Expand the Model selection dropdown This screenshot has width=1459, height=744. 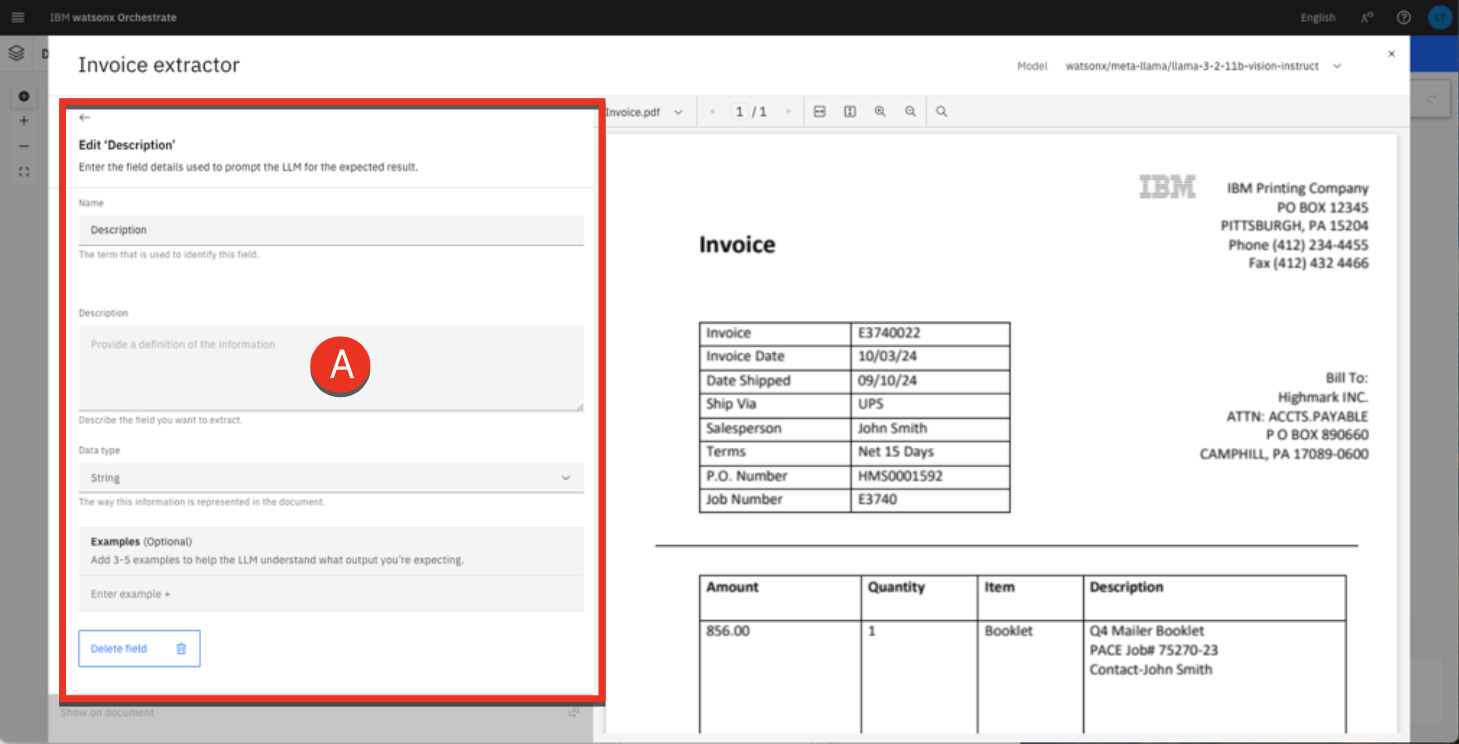(1337, 66)
